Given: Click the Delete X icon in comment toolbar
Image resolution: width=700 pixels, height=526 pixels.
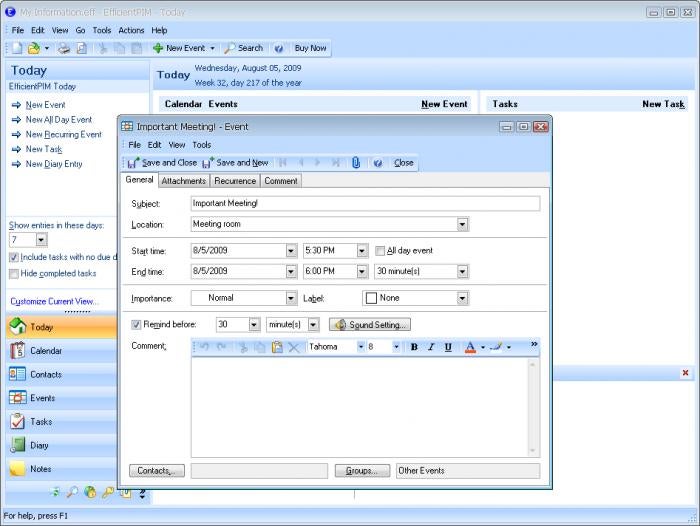Looking at the screenshot, I should (x=293, y=347).
